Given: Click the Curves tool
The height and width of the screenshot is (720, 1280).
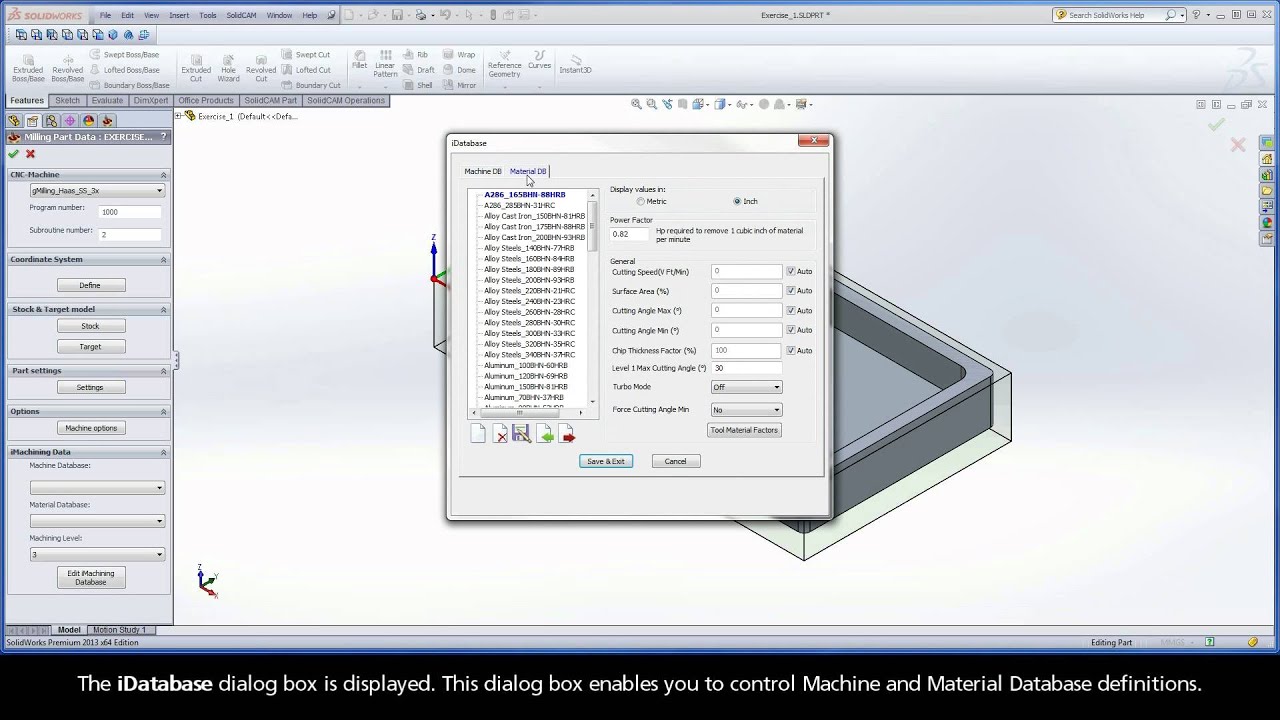Looking at the screenshot, I should tap(540, 61).
